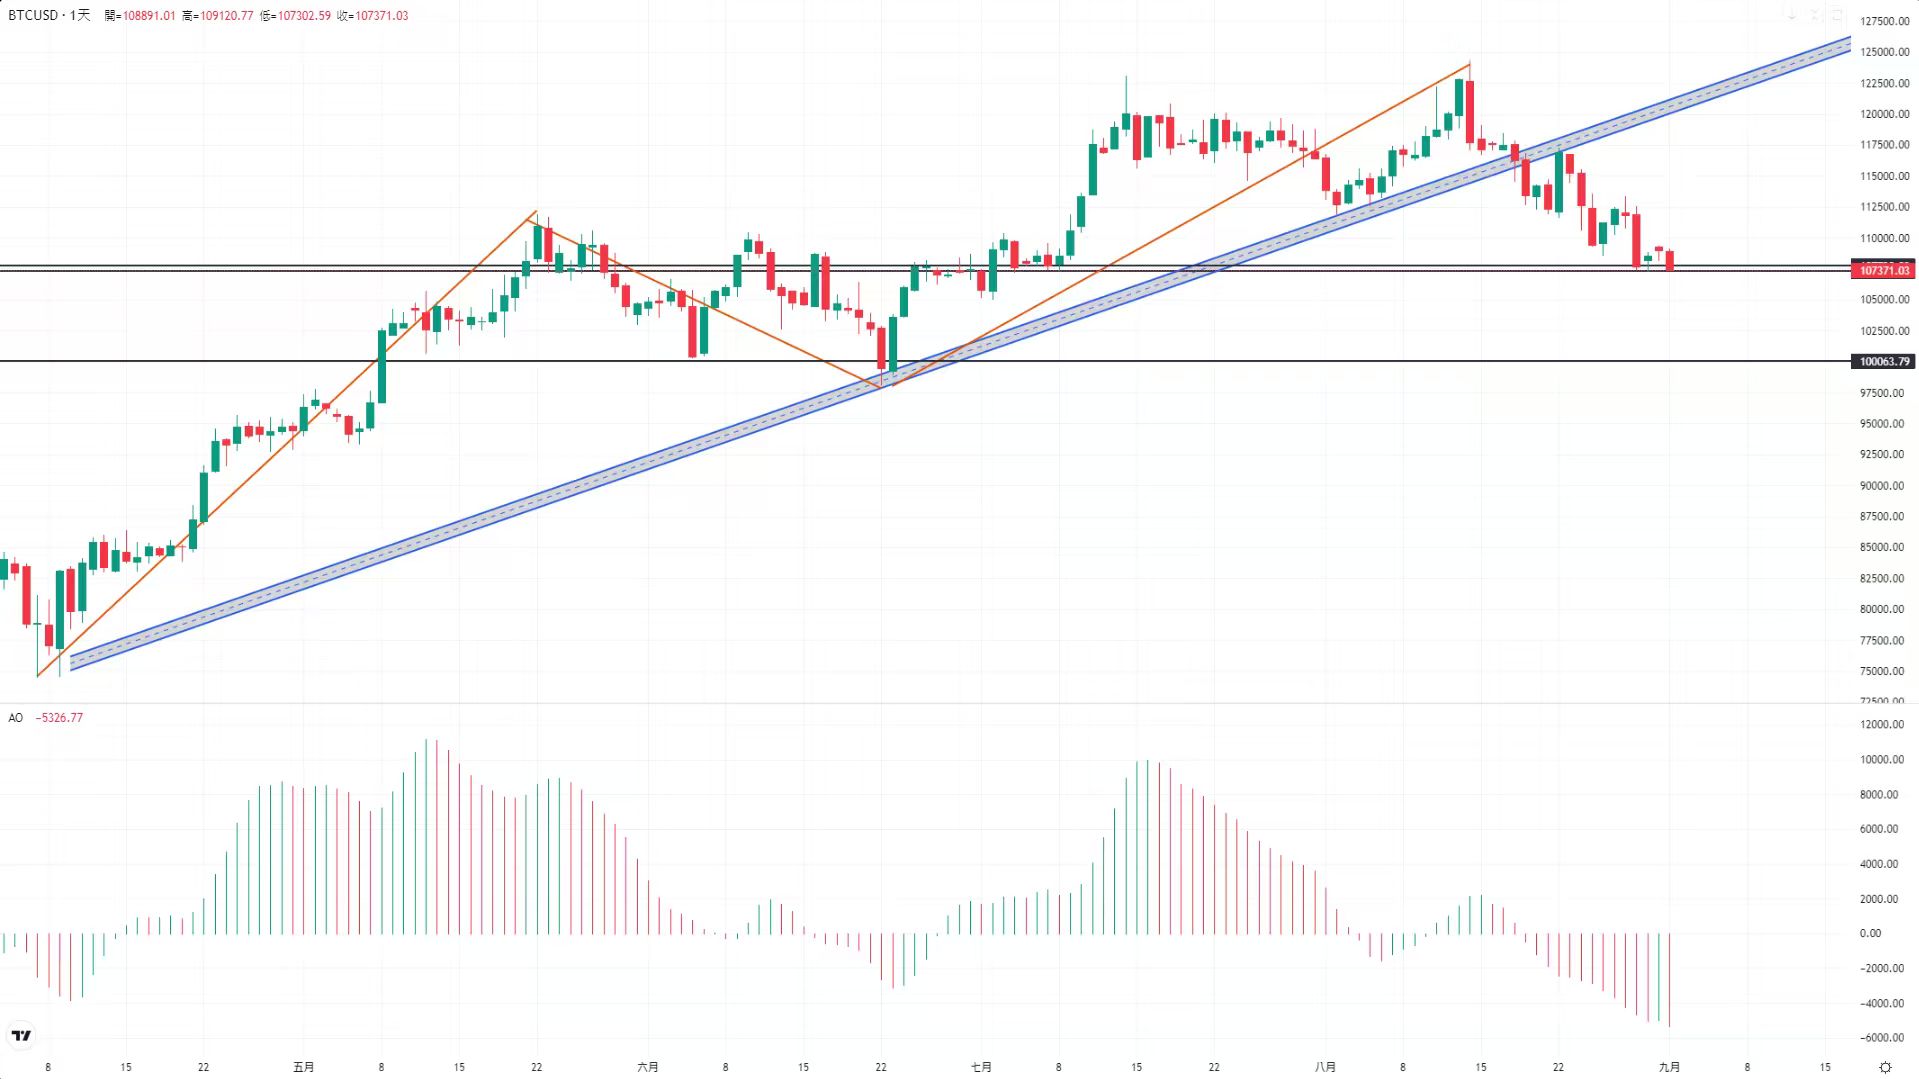The height and width of the screenshot is (1079, 1919).
Task: Click the opening price value 108891.01 in header
Action: [149, 16]
